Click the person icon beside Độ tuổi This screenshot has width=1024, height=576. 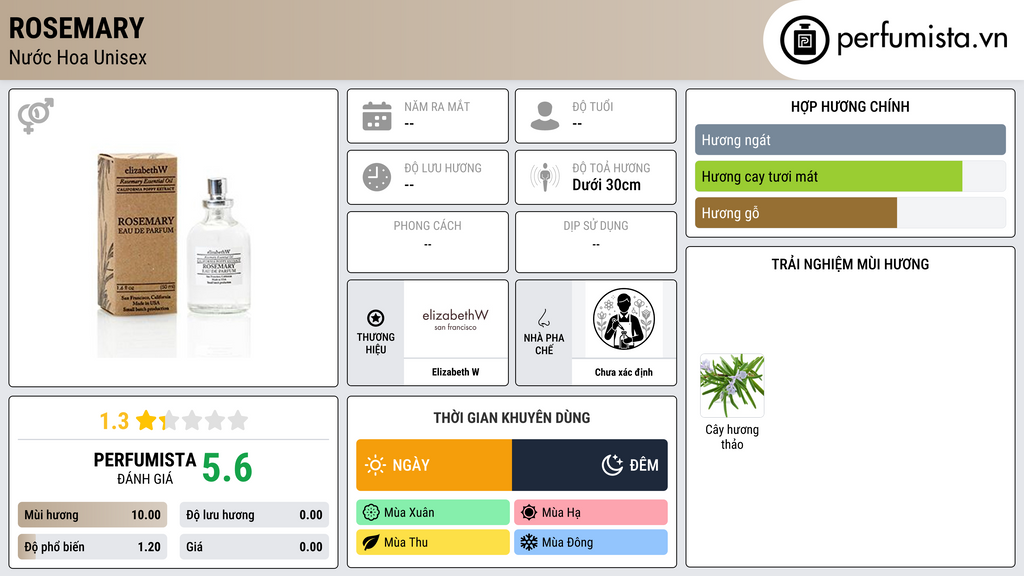545,116
